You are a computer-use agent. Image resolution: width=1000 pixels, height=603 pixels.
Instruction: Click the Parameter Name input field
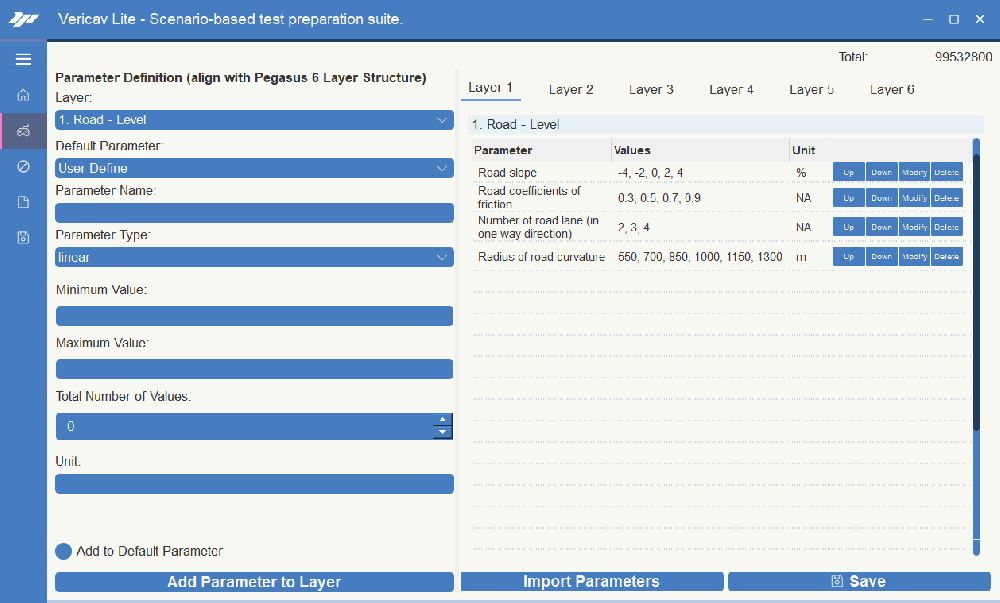pyautogui.click(x=254, y=213)
